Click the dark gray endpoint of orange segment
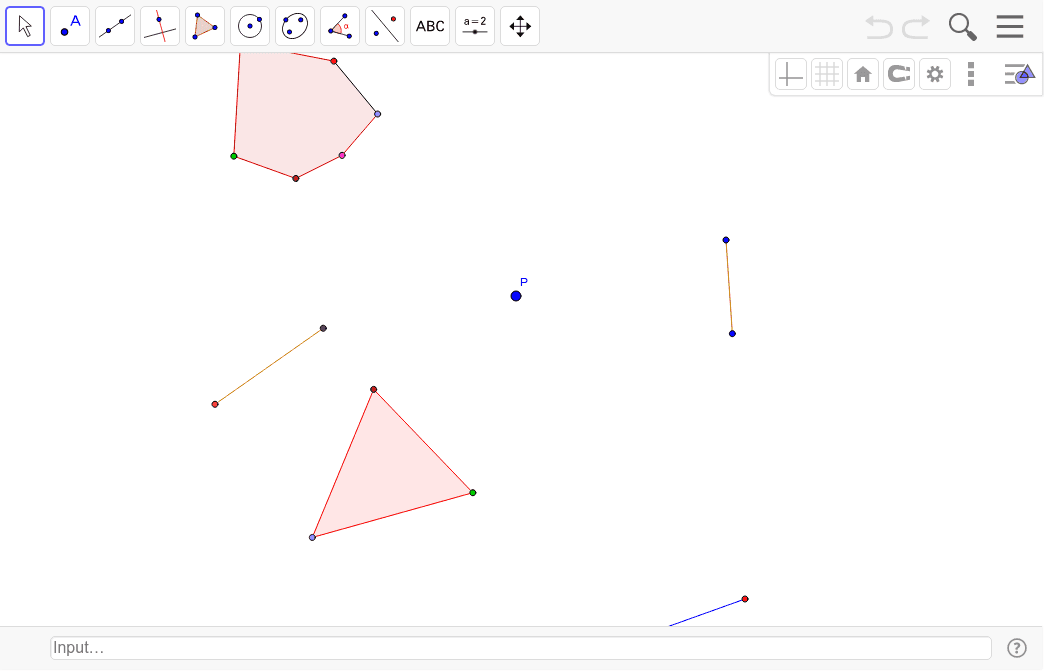 [324, 328]
